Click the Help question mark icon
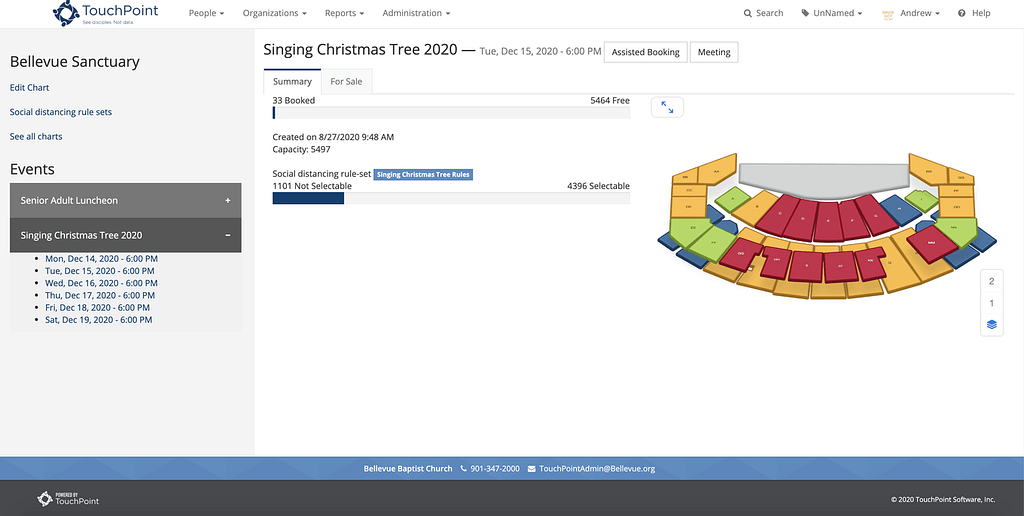This screenshot has width=1024, height=516. tap(961, 13)
